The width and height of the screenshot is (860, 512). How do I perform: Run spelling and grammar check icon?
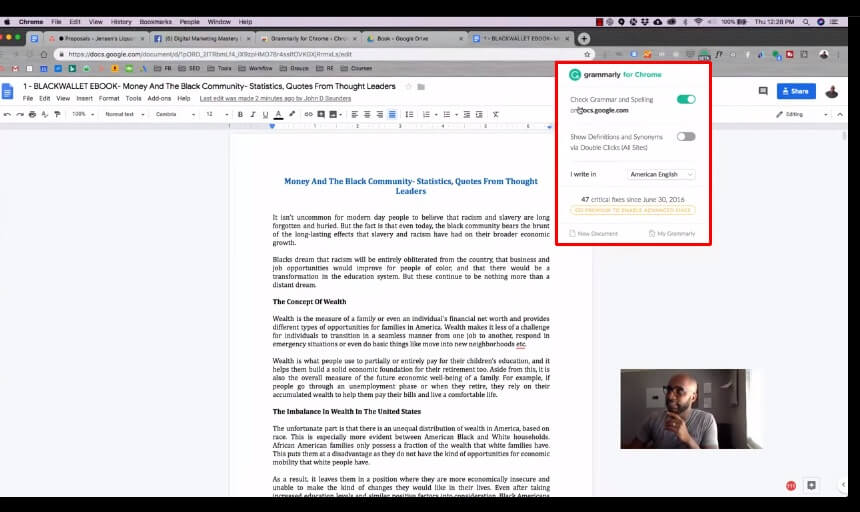(x=44, y=115)
